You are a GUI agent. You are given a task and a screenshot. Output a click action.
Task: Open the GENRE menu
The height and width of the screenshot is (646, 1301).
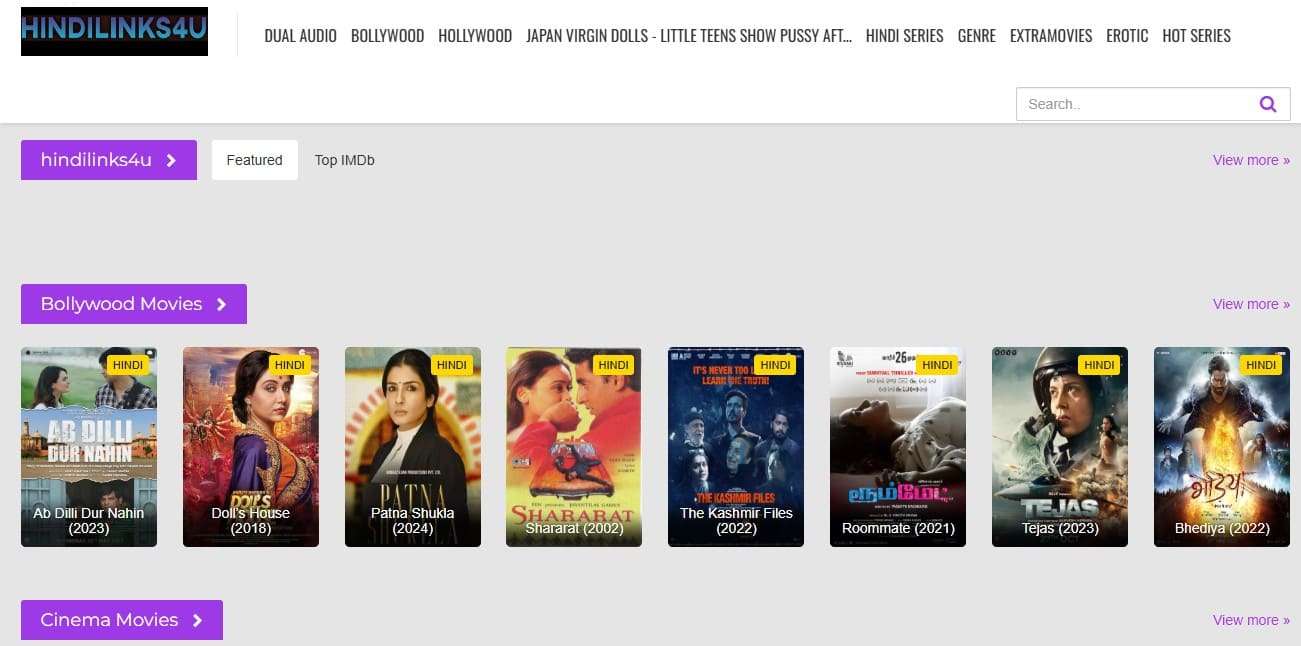click(x=976, y=36)
